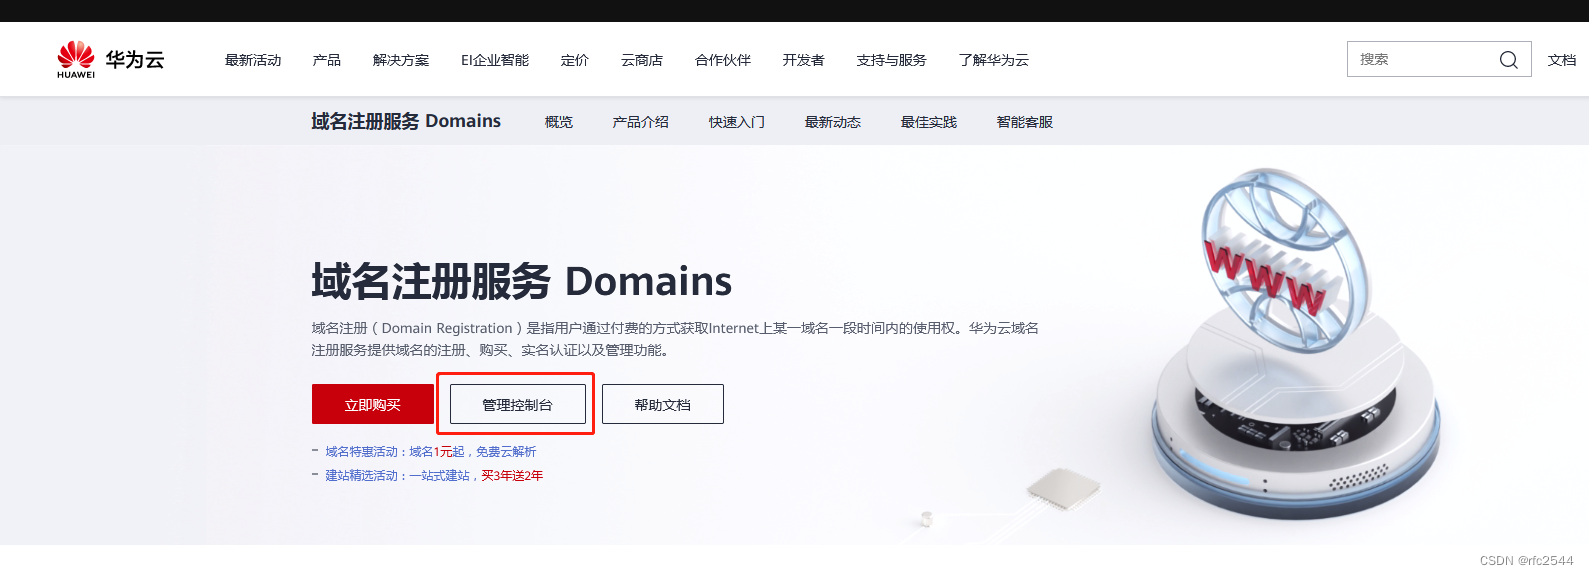Click the red 立即购买 button
This screenshot has width=1589, height=575.
(373, 404)
